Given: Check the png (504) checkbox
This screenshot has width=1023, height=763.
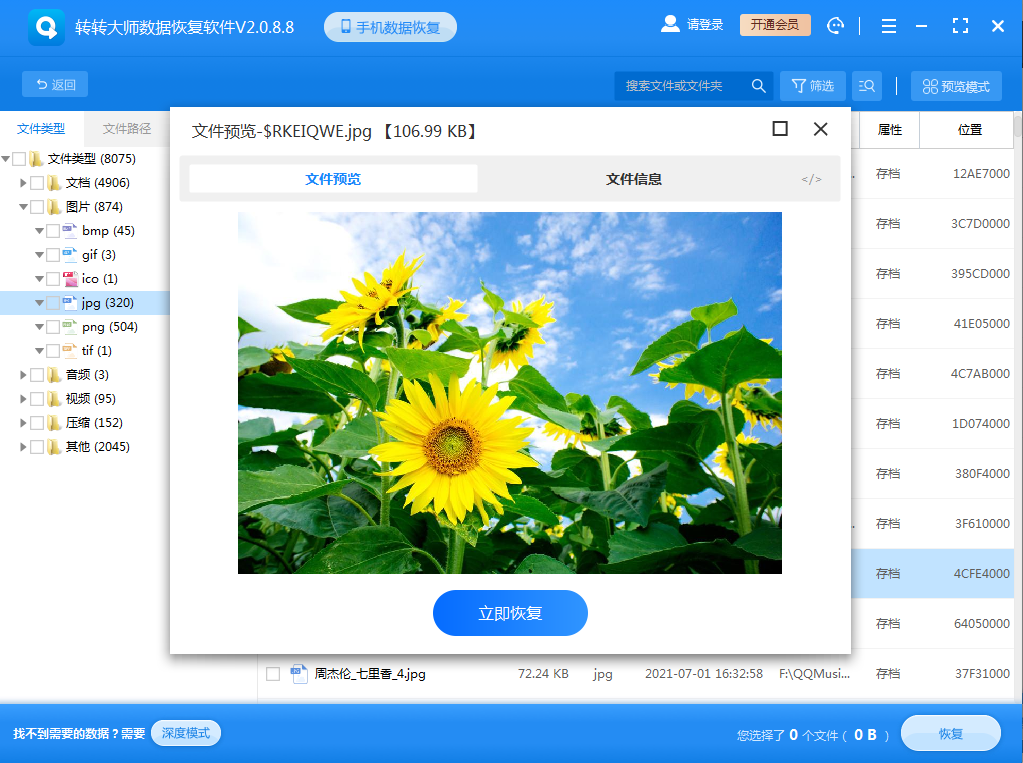Looking at the screenshot, I should [x=55, y=326].
